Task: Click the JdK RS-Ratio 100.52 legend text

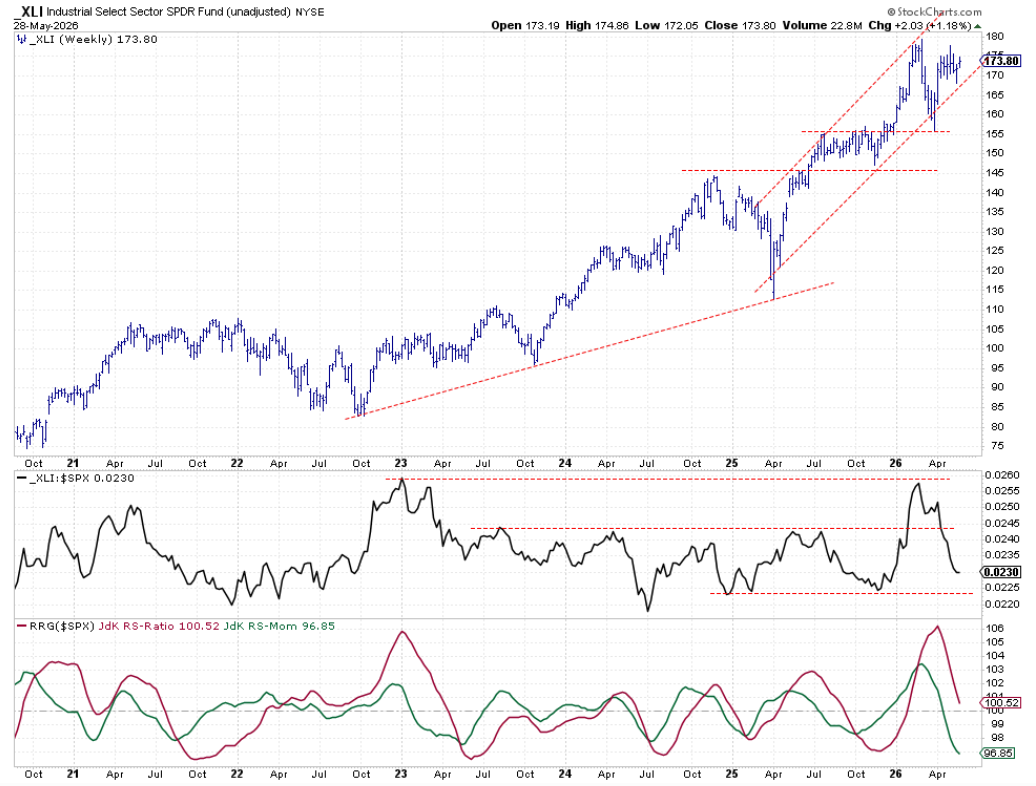Action: (x=159, y=626)
